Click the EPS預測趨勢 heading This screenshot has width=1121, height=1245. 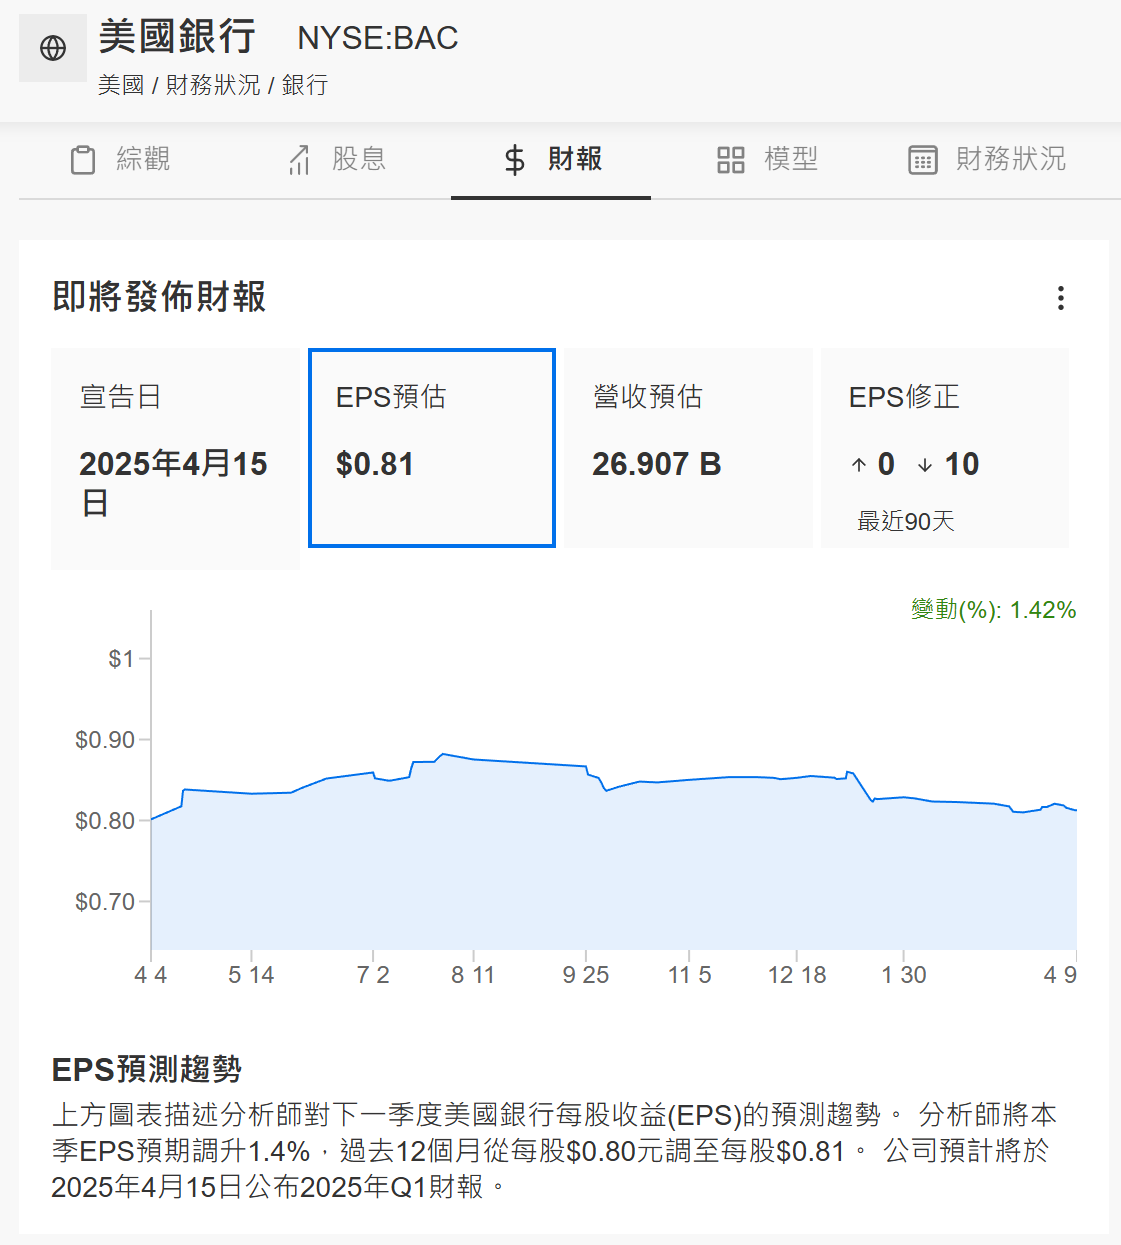click(x=147, y=1070)
